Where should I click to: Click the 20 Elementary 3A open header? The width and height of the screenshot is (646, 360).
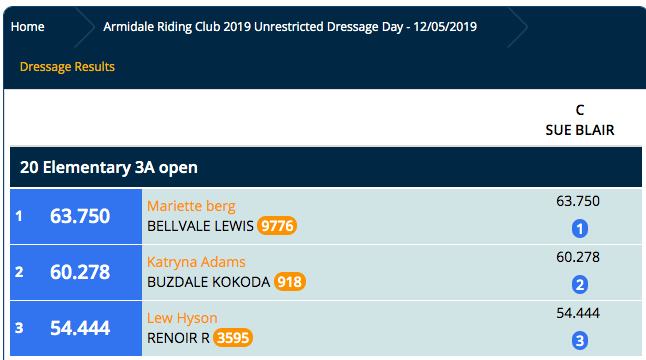(326, 167)
